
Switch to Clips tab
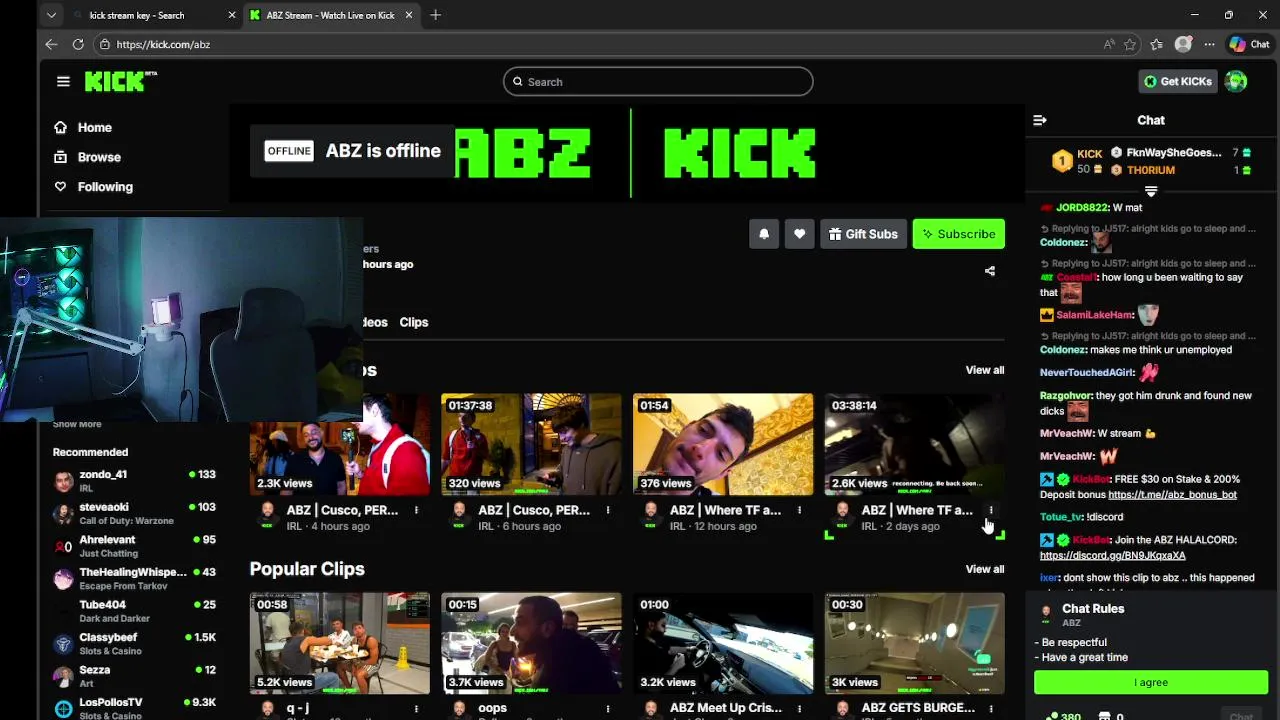coord(413,322)
